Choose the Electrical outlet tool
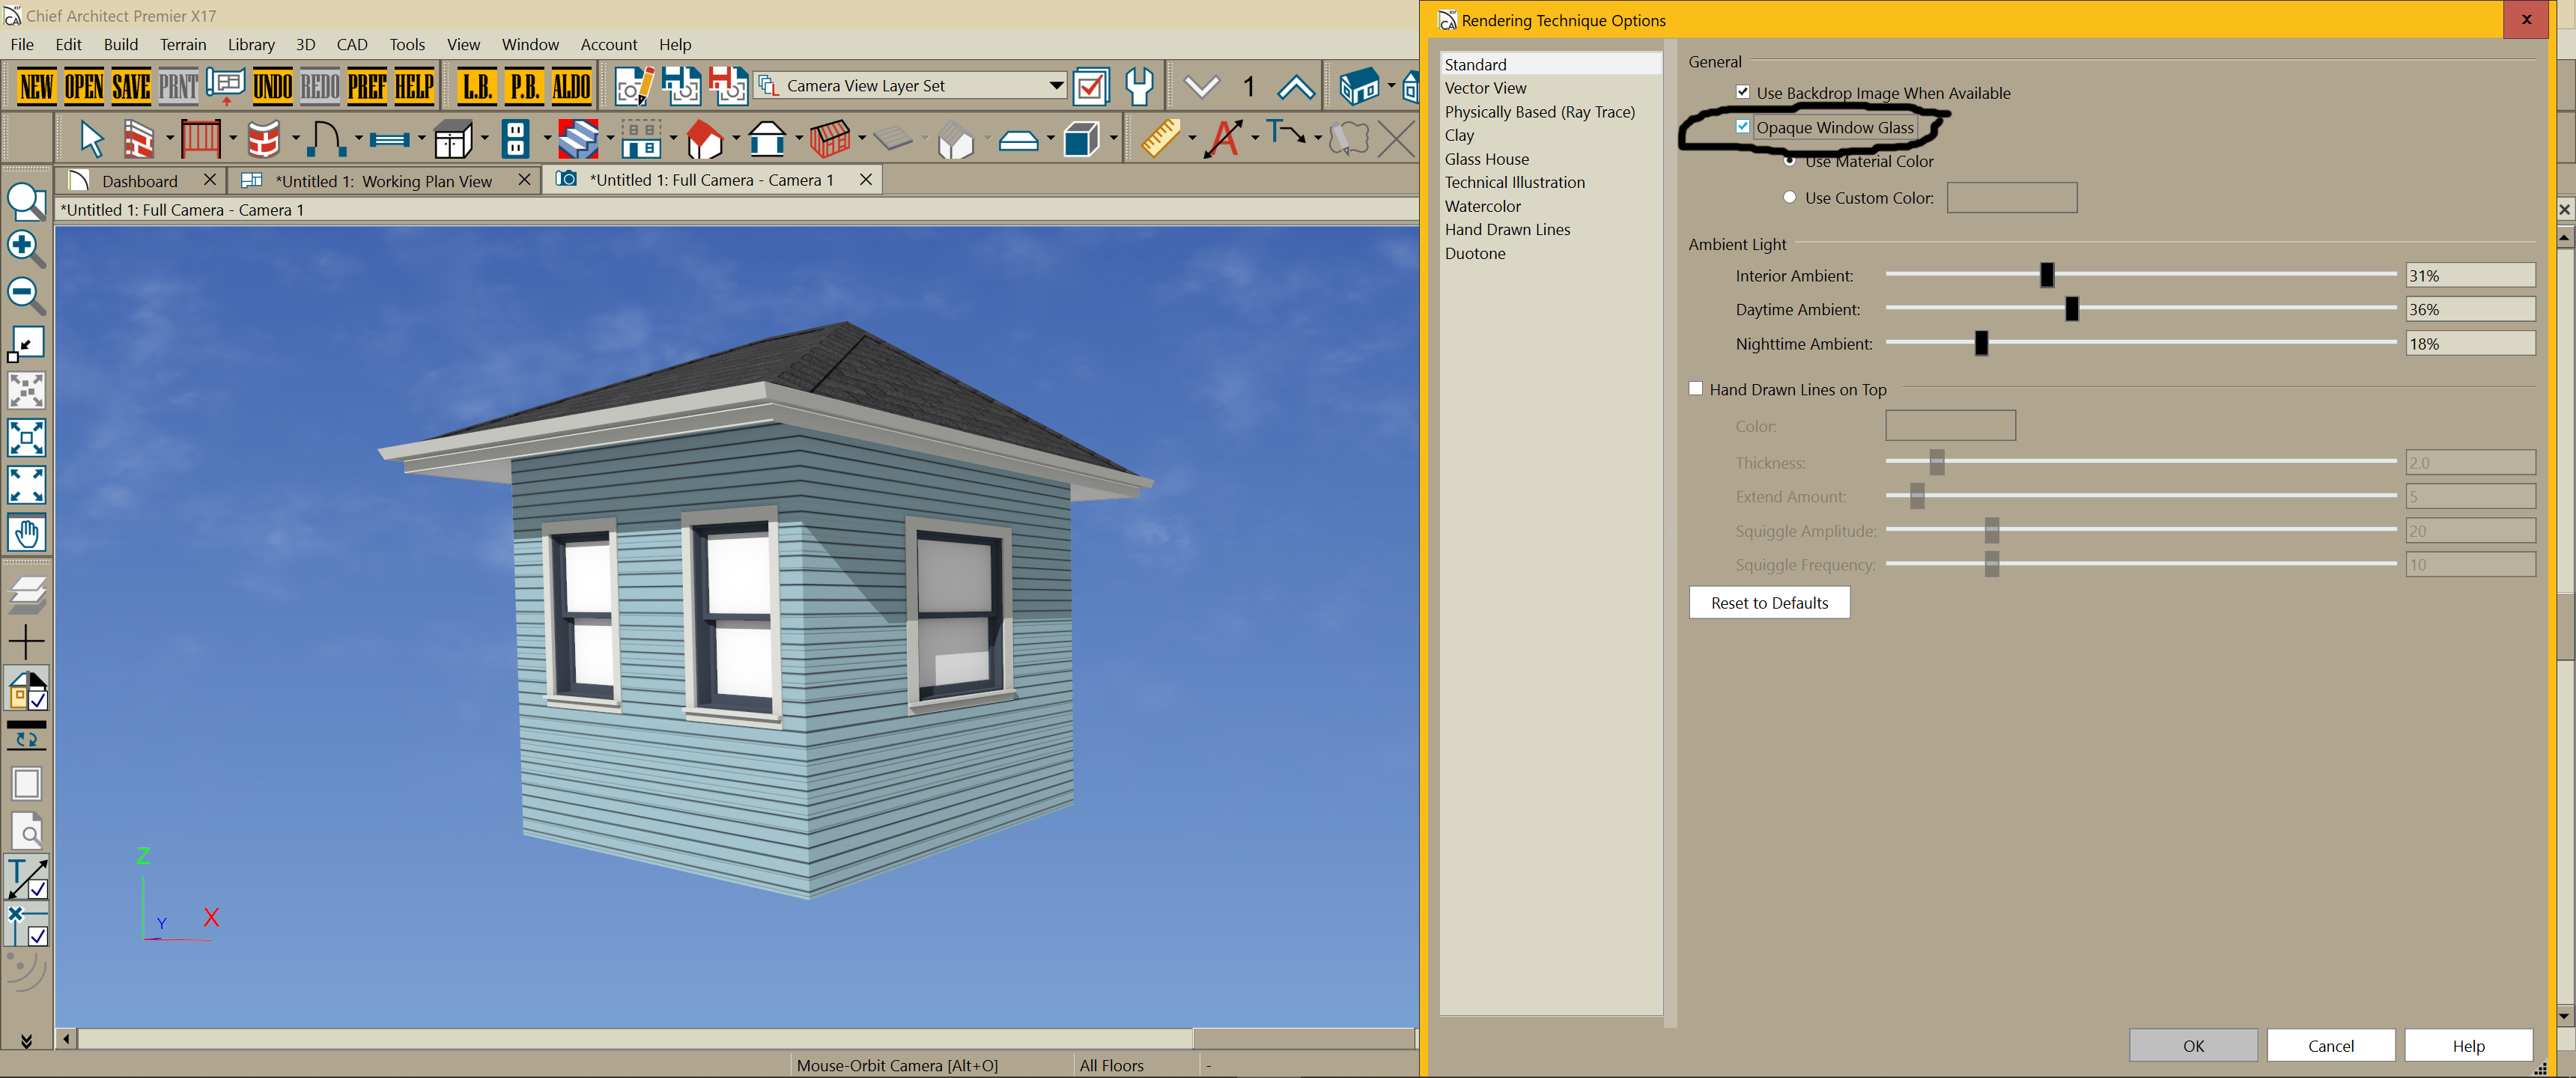The image size is (2576, 1078). (x=515, y=139)
